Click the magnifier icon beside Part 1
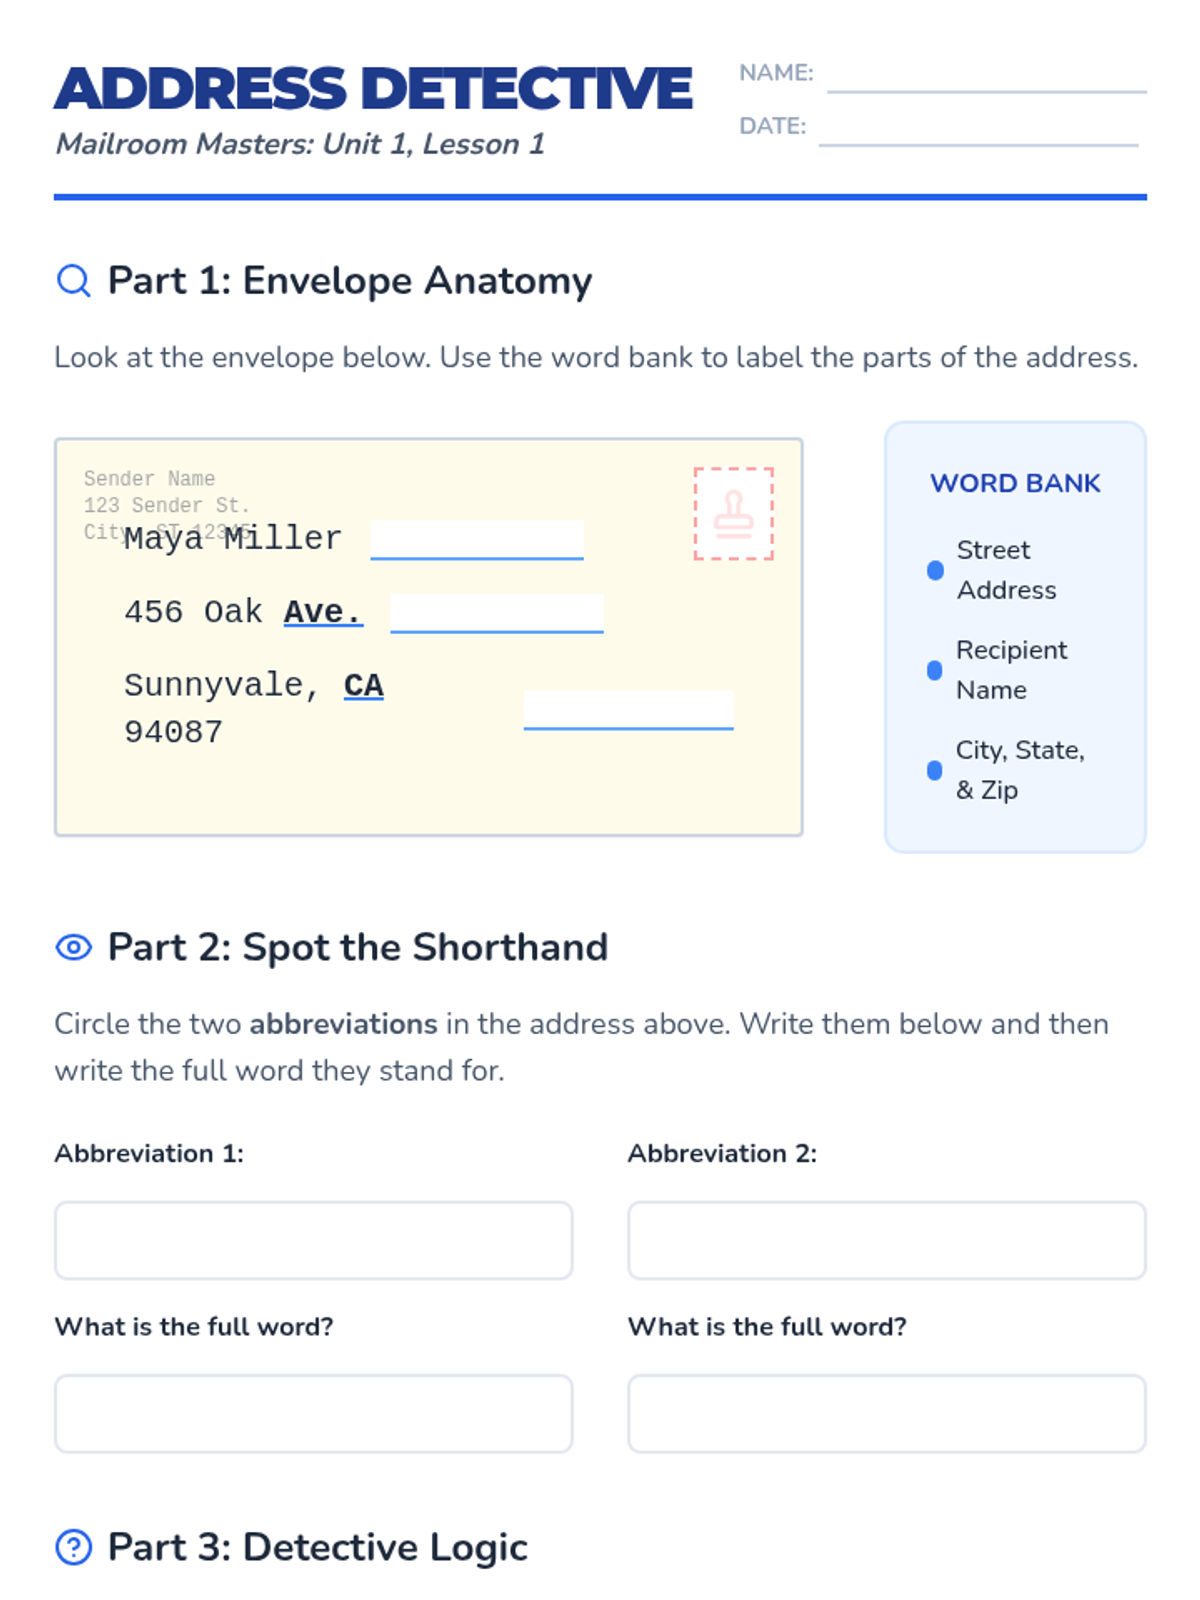This screenshot has width=1200, height=1600. tap(73, 281)
